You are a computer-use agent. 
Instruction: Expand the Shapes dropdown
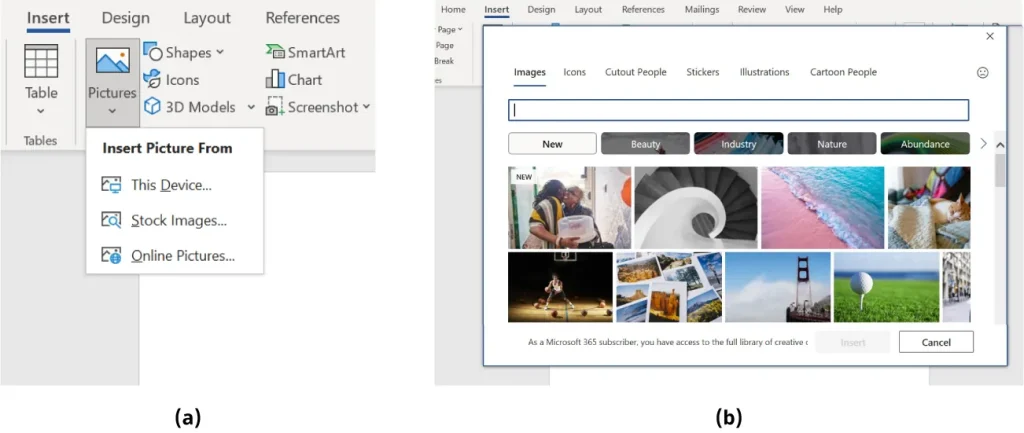(220, 52)
